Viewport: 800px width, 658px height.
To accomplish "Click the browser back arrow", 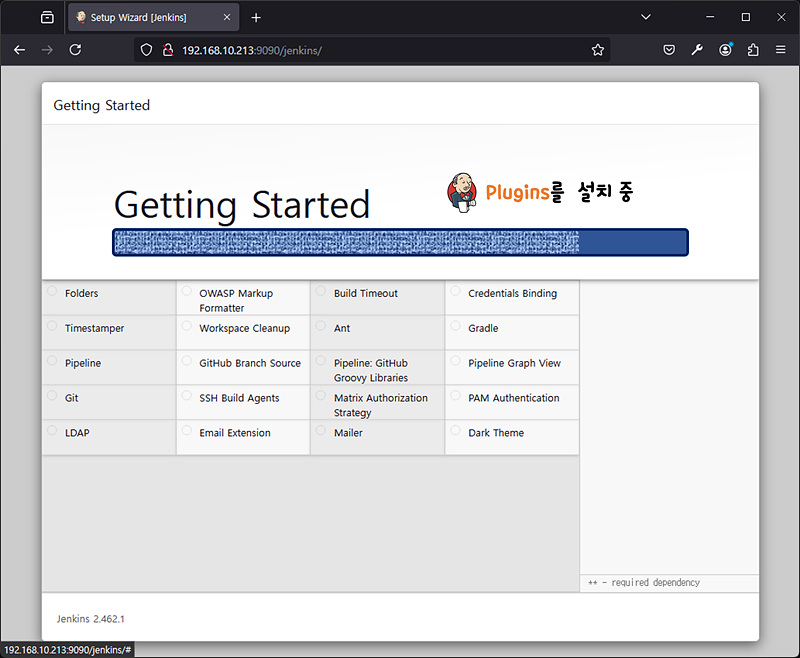I will [x=19, y=50].
